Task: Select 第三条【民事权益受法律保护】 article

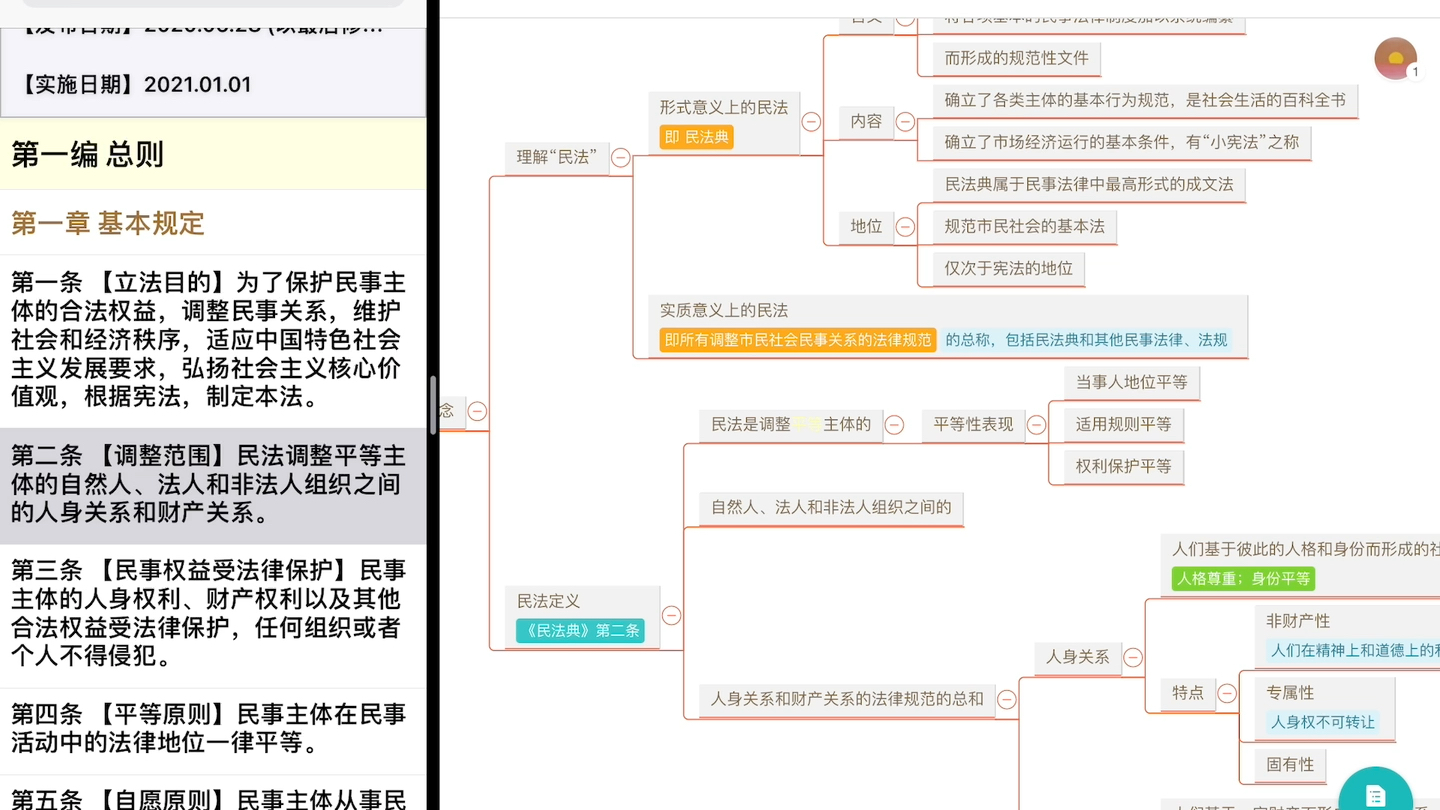Action: tap(213, 614)
